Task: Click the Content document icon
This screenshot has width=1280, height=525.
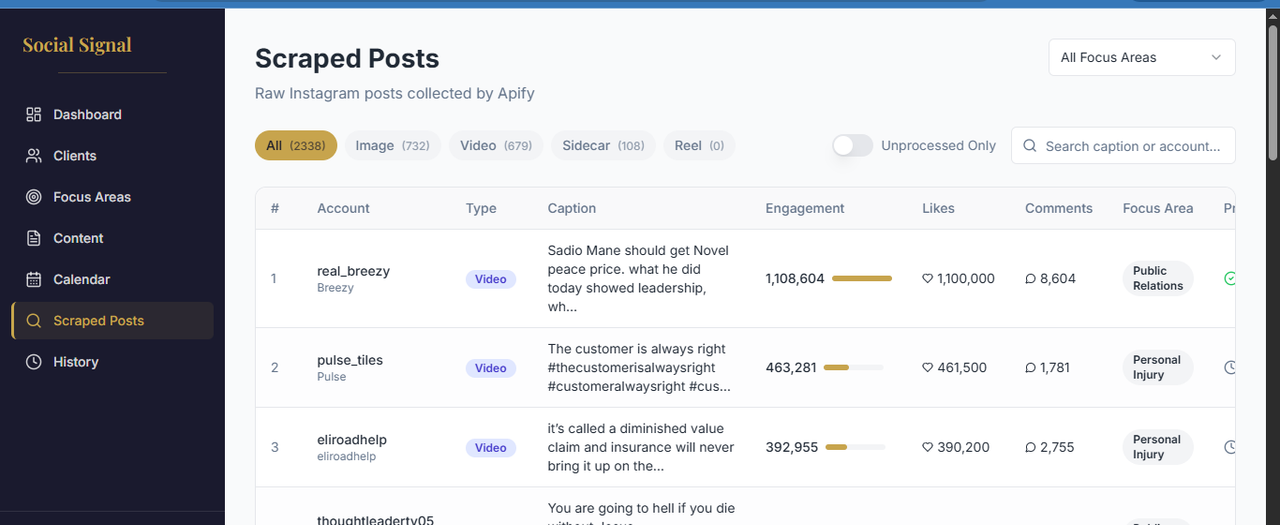Action: [x=34, y=238]
